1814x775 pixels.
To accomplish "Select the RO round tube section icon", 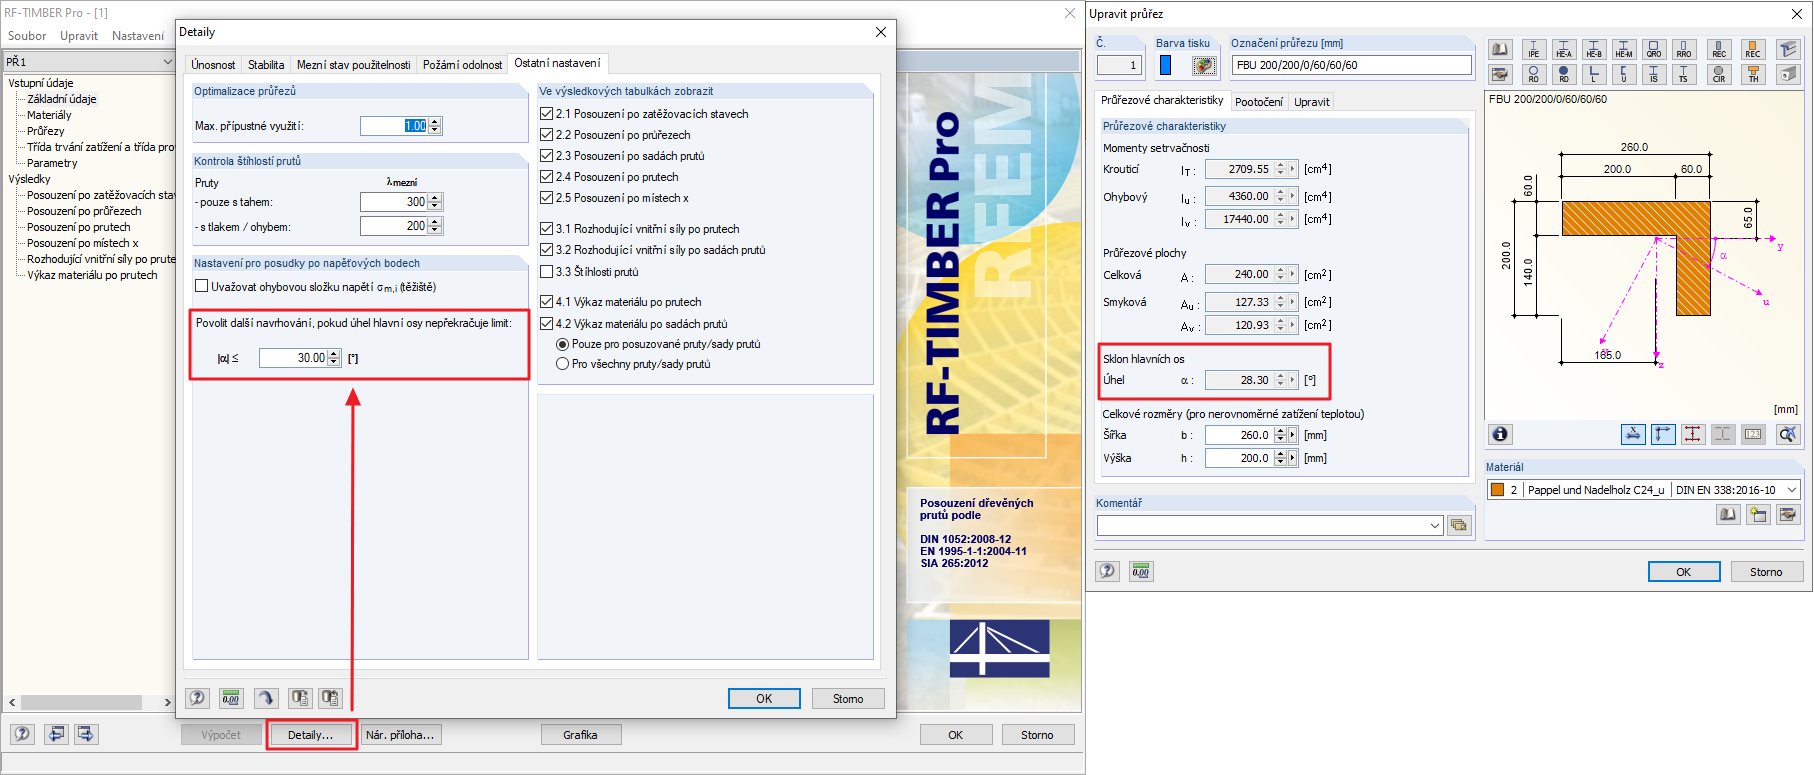I will point(1534,74).
